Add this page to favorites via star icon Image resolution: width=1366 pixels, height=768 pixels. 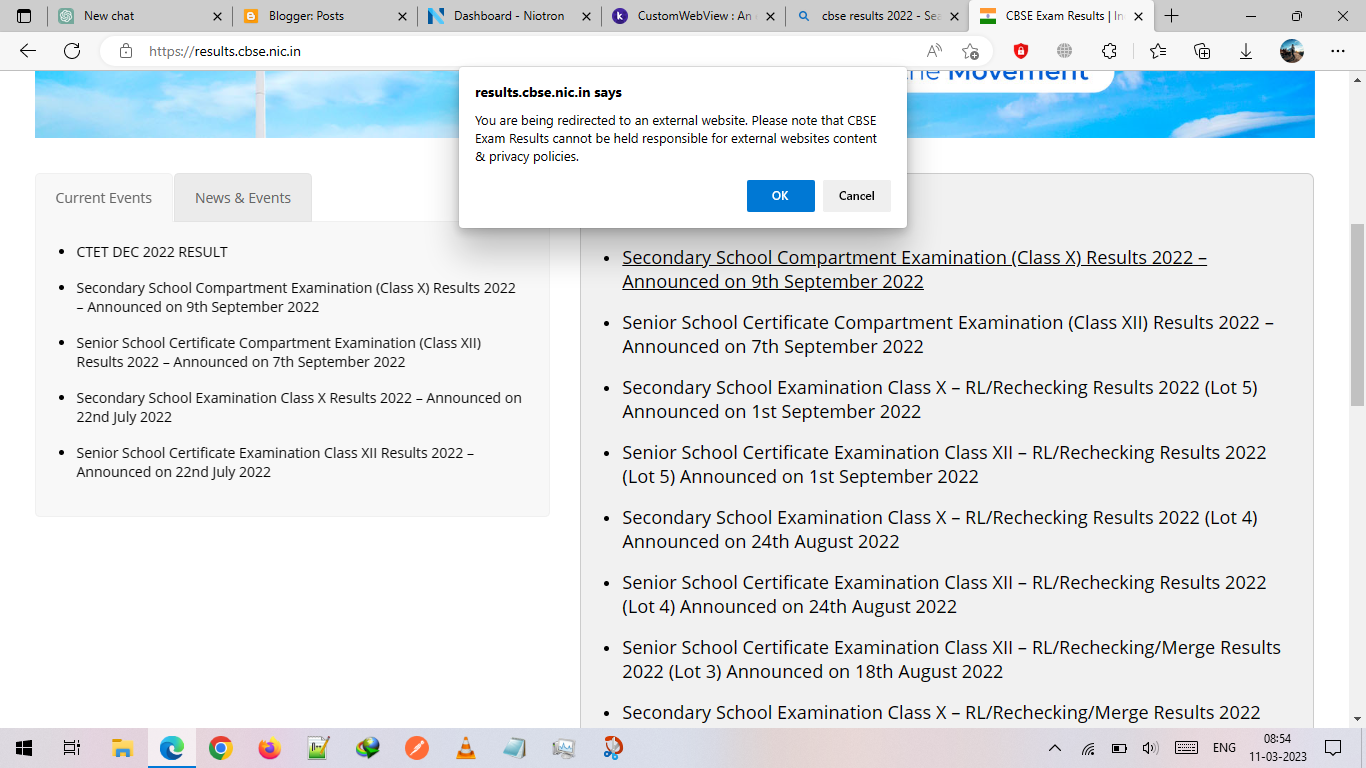[x=967, y=50]
